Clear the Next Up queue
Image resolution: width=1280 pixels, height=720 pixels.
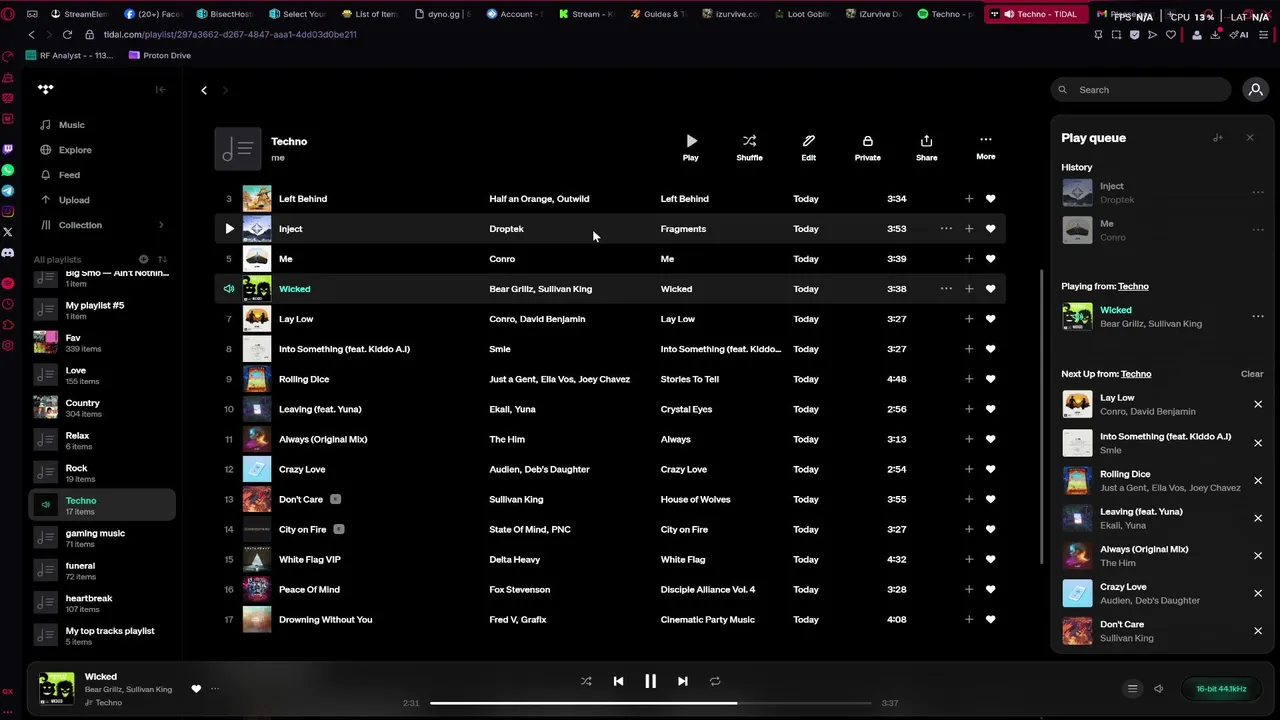(1252, 374)
